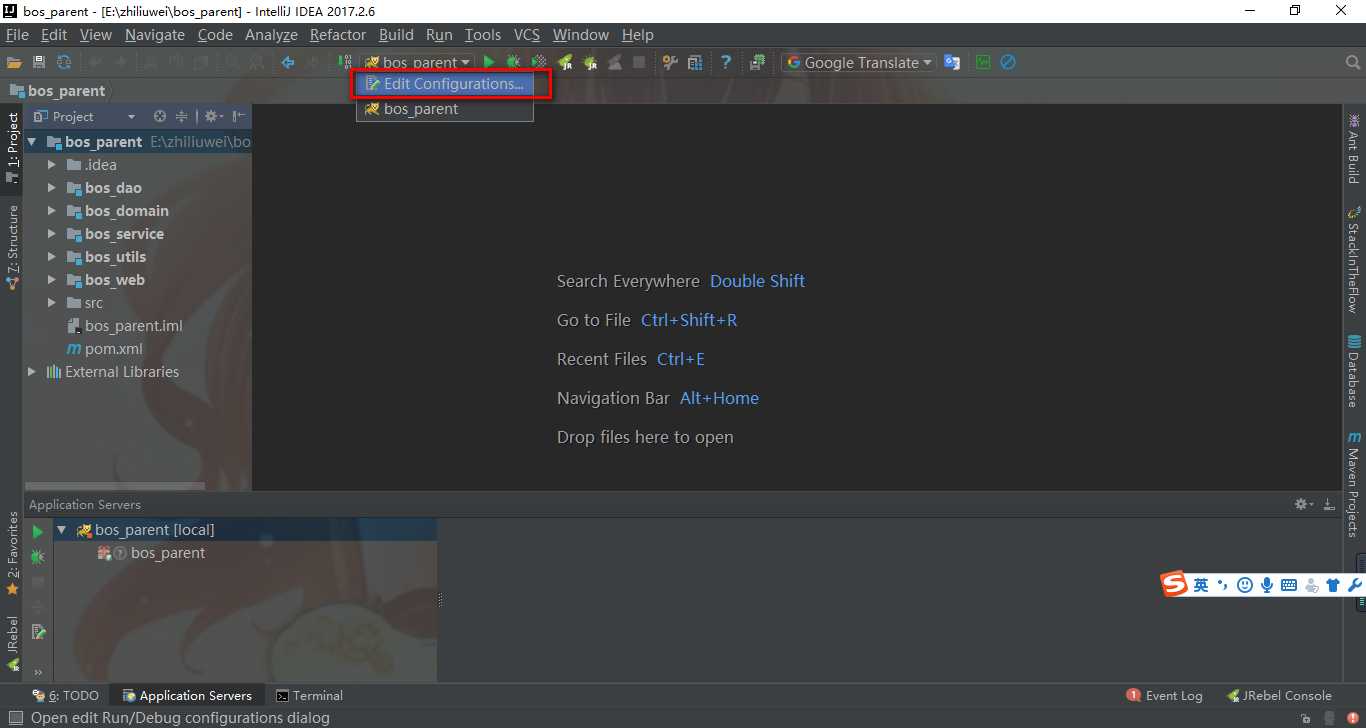Click the Run with Coverage toolbar icon
Image resolution: width=1366 pixels, height=728 pixels.
click(539, 62)
